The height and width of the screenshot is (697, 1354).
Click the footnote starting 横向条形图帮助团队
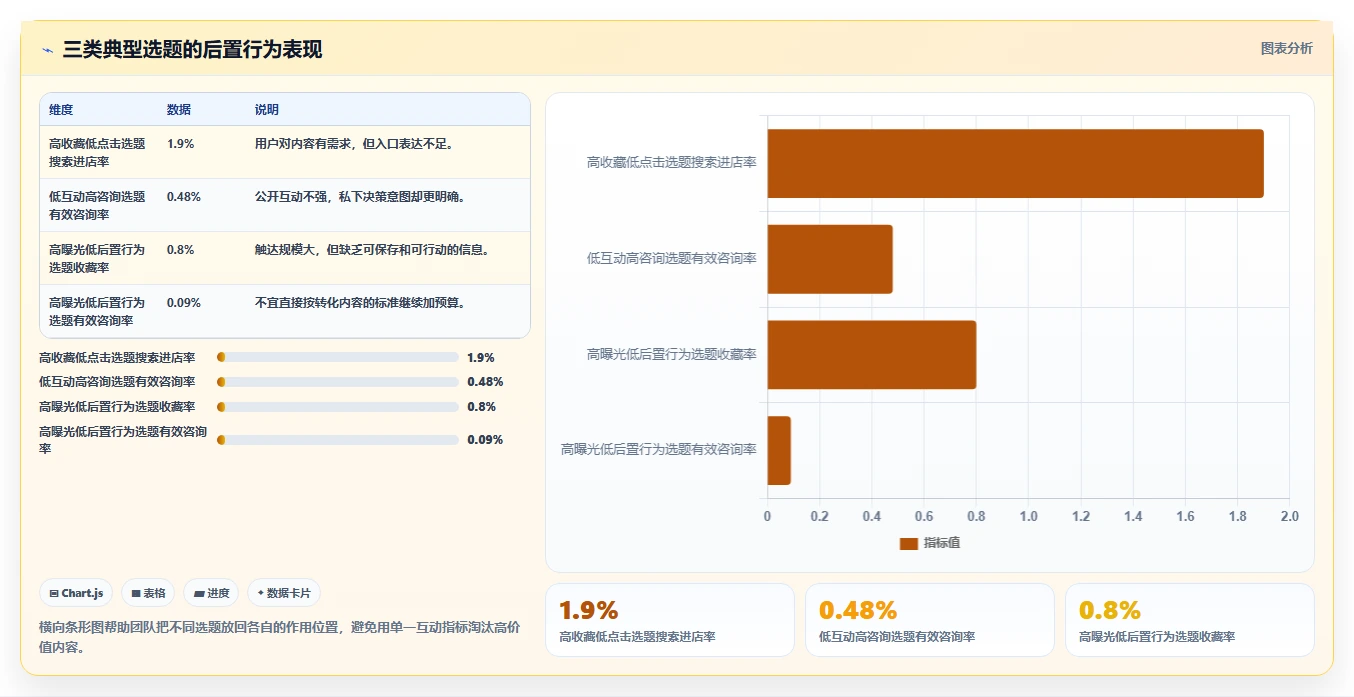[279, 637]
